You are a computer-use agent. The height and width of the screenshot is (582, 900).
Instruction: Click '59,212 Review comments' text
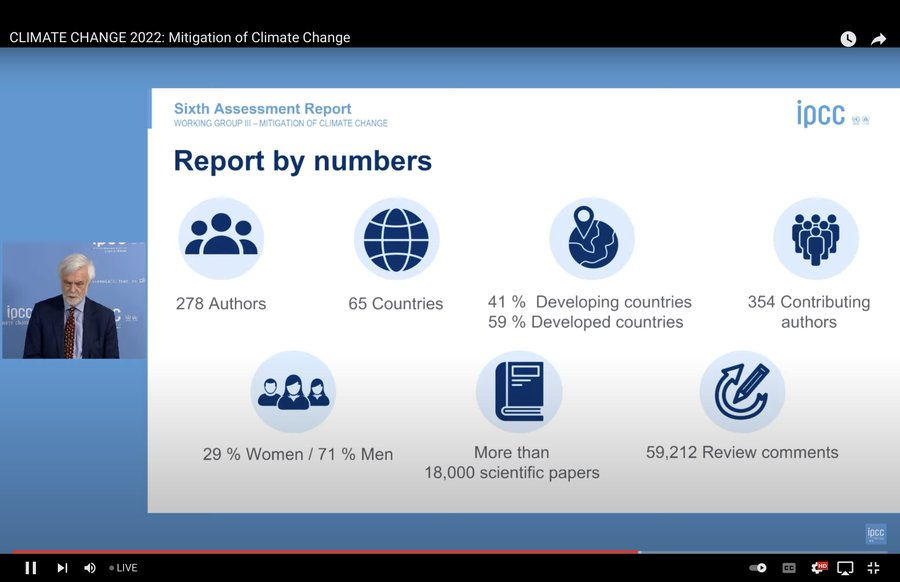742,452
